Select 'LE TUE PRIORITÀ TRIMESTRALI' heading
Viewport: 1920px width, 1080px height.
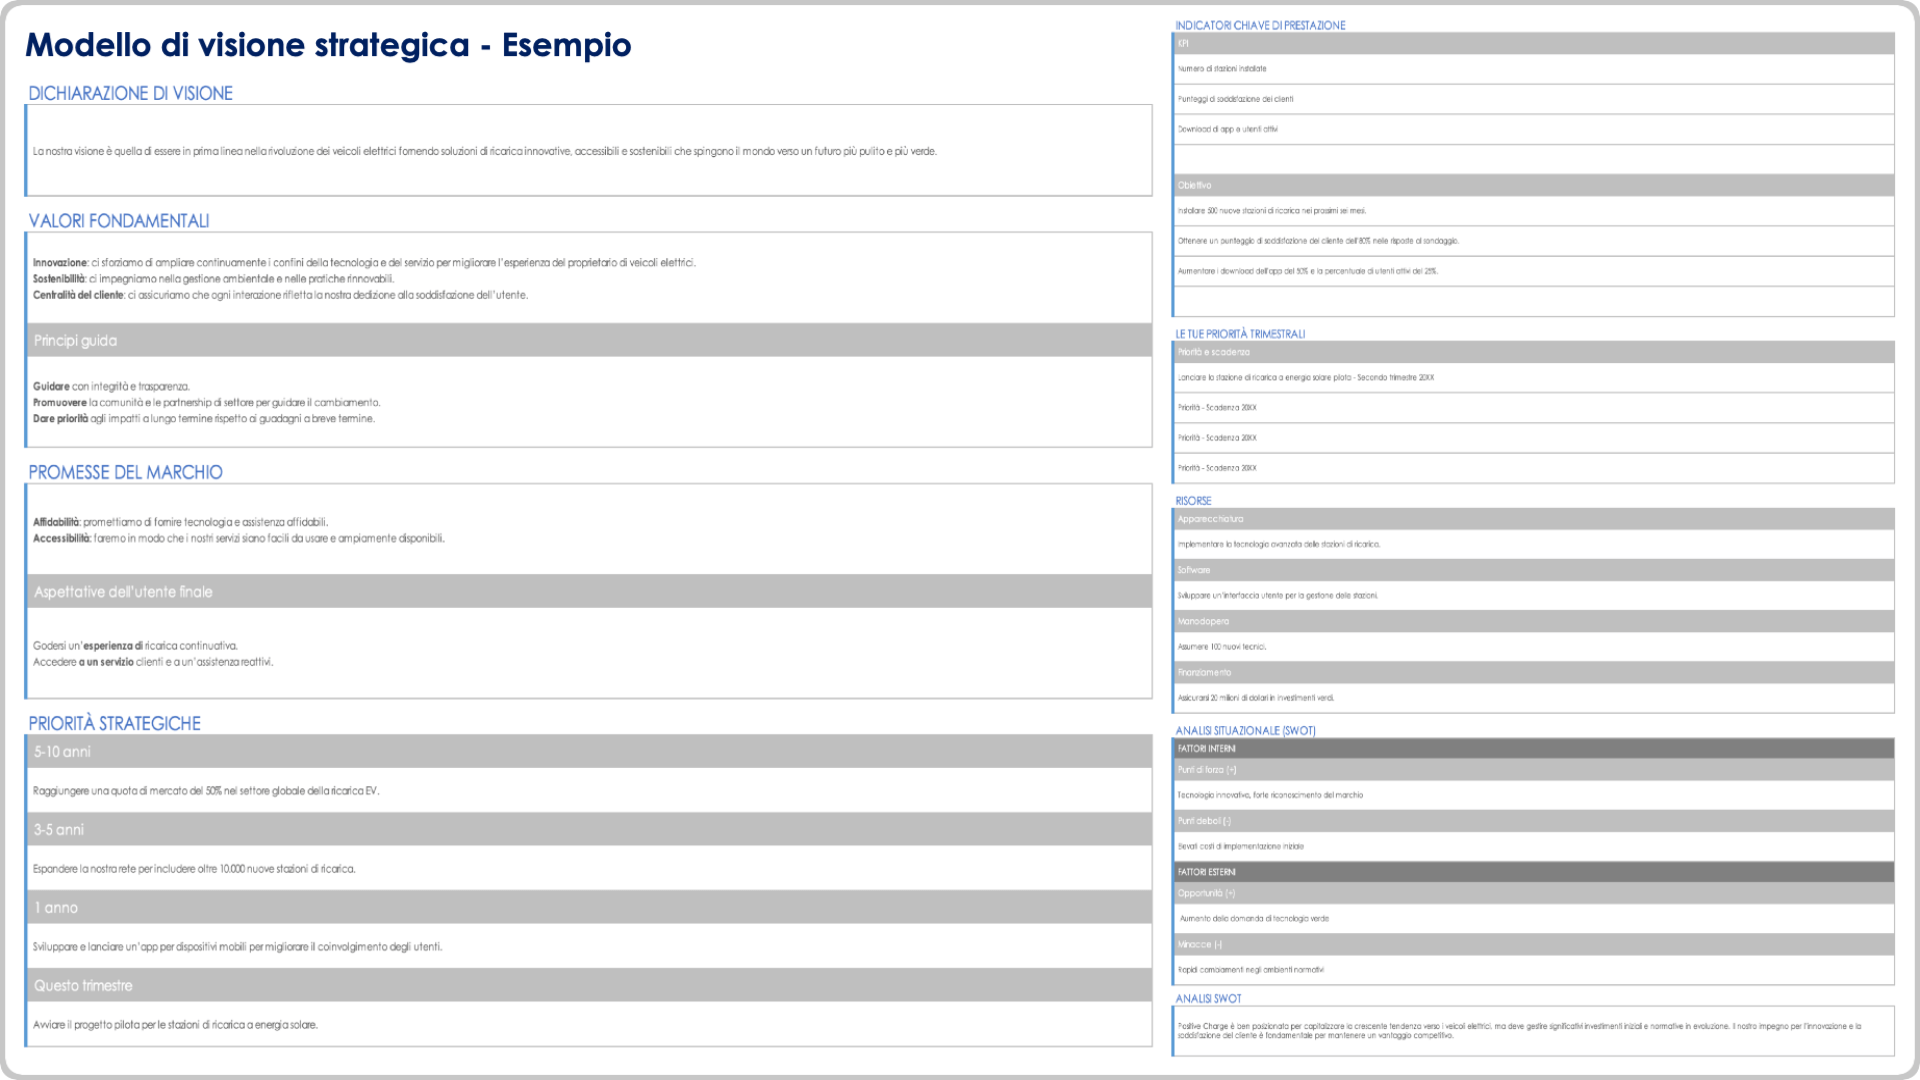pyautogui.click(x=1240, y=334)
